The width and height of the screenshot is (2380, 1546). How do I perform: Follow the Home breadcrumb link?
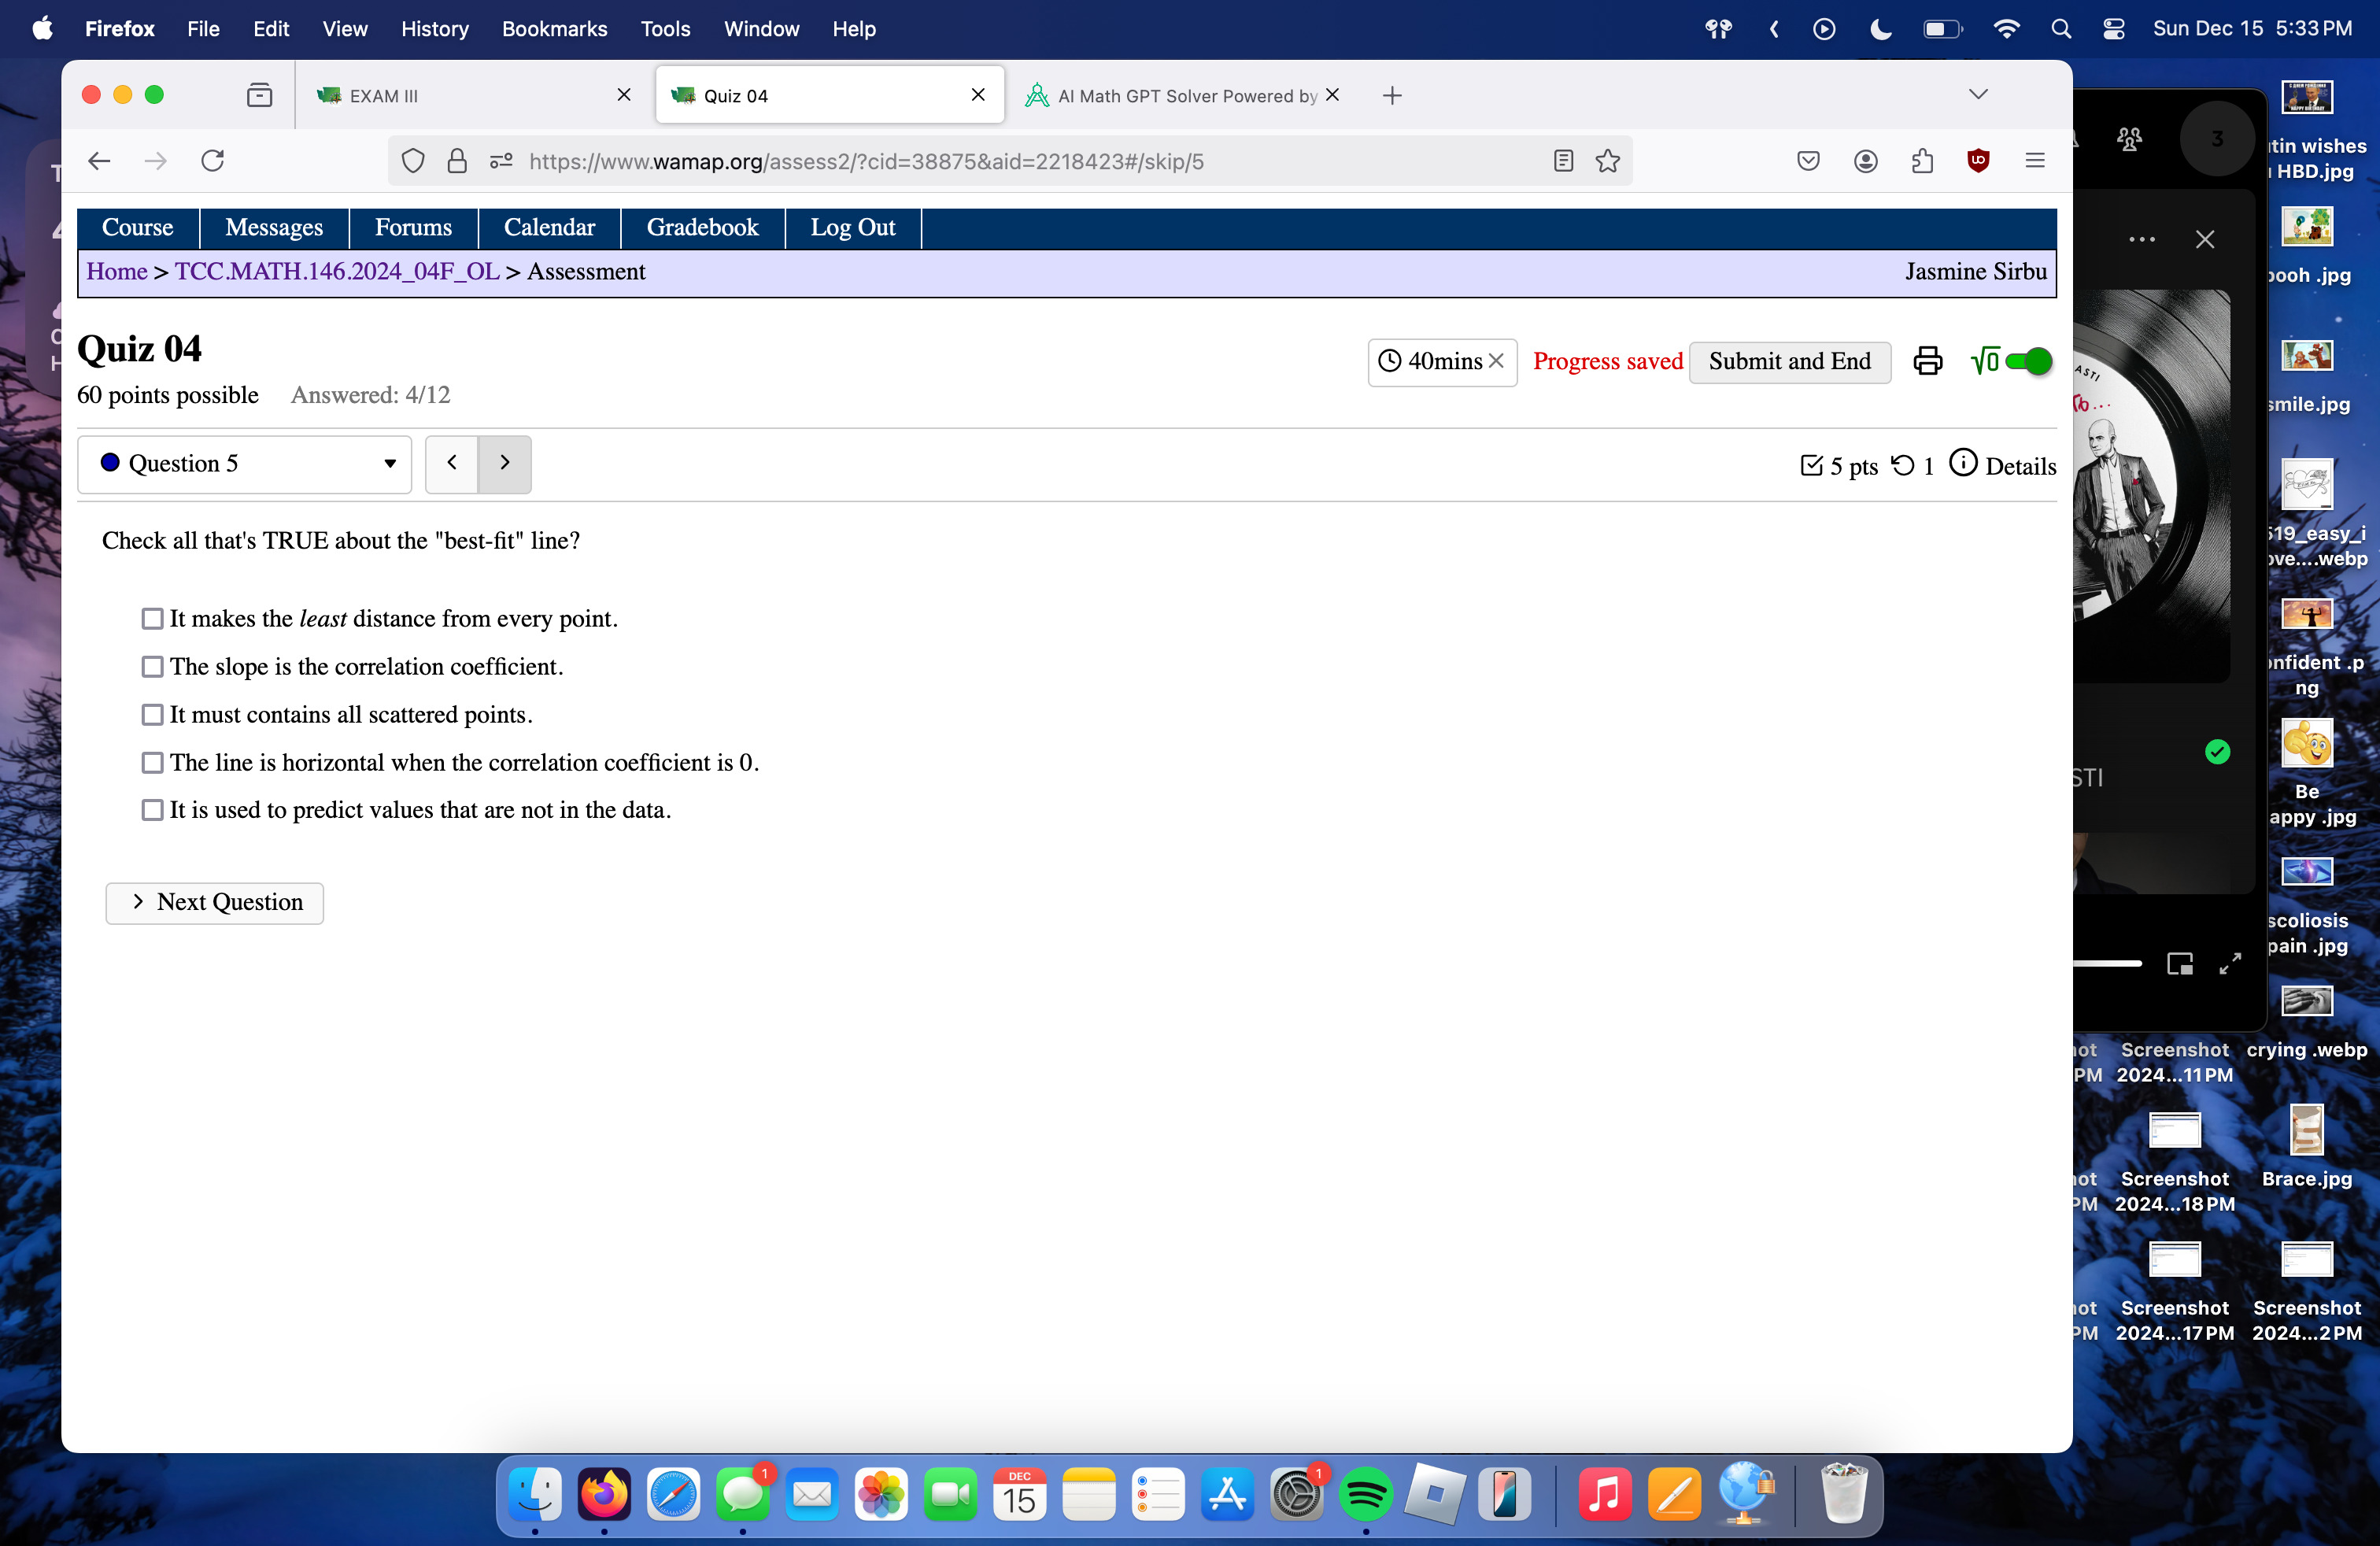click(x=117, y=272)
